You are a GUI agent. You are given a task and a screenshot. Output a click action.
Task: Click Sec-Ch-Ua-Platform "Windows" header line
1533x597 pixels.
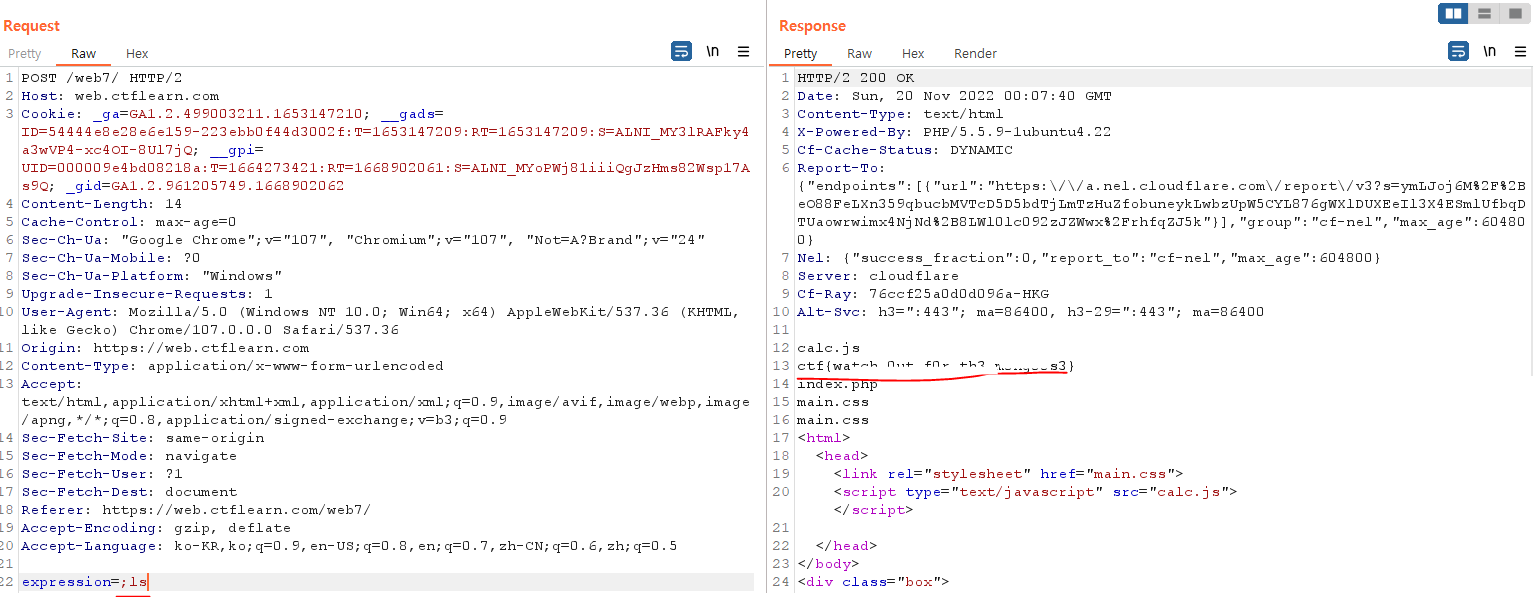point(151,276)
